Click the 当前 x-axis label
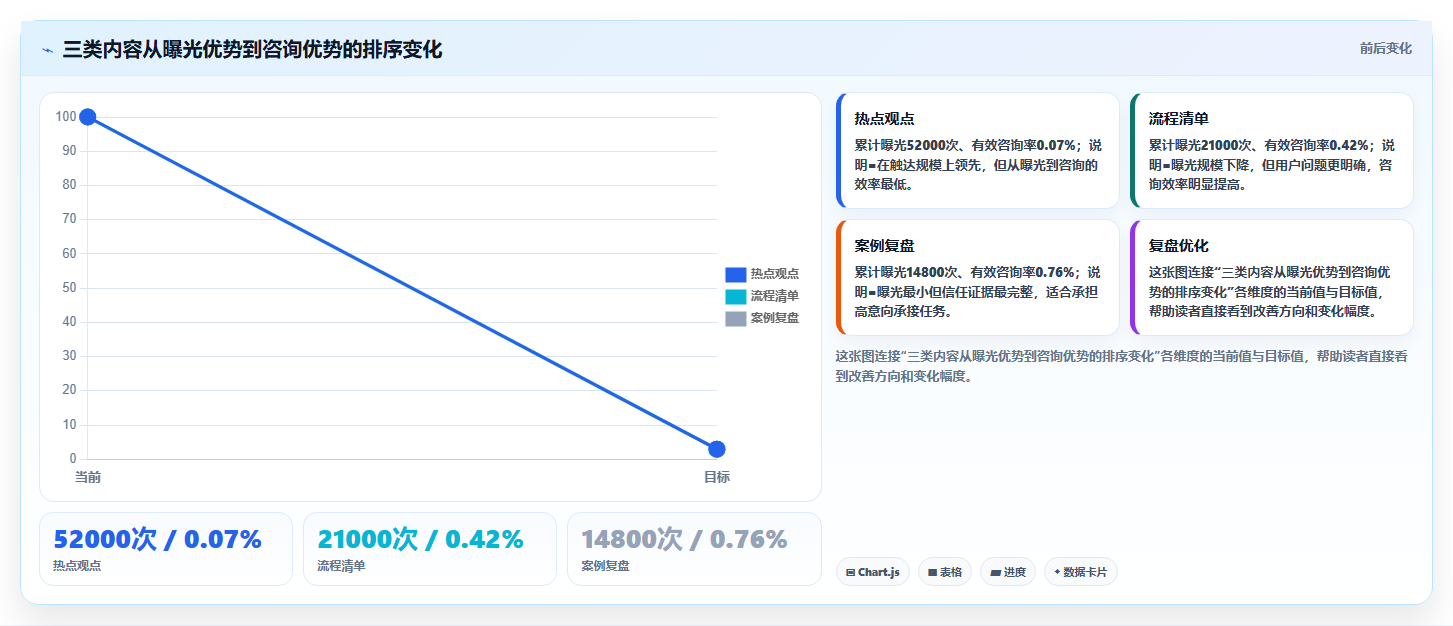The height and width of the screenshot is (626, 1453). click(x=88, y=477)
